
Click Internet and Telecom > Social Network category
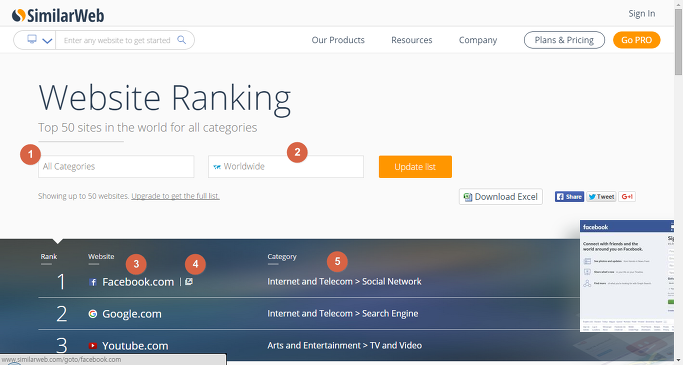point(344,281)
